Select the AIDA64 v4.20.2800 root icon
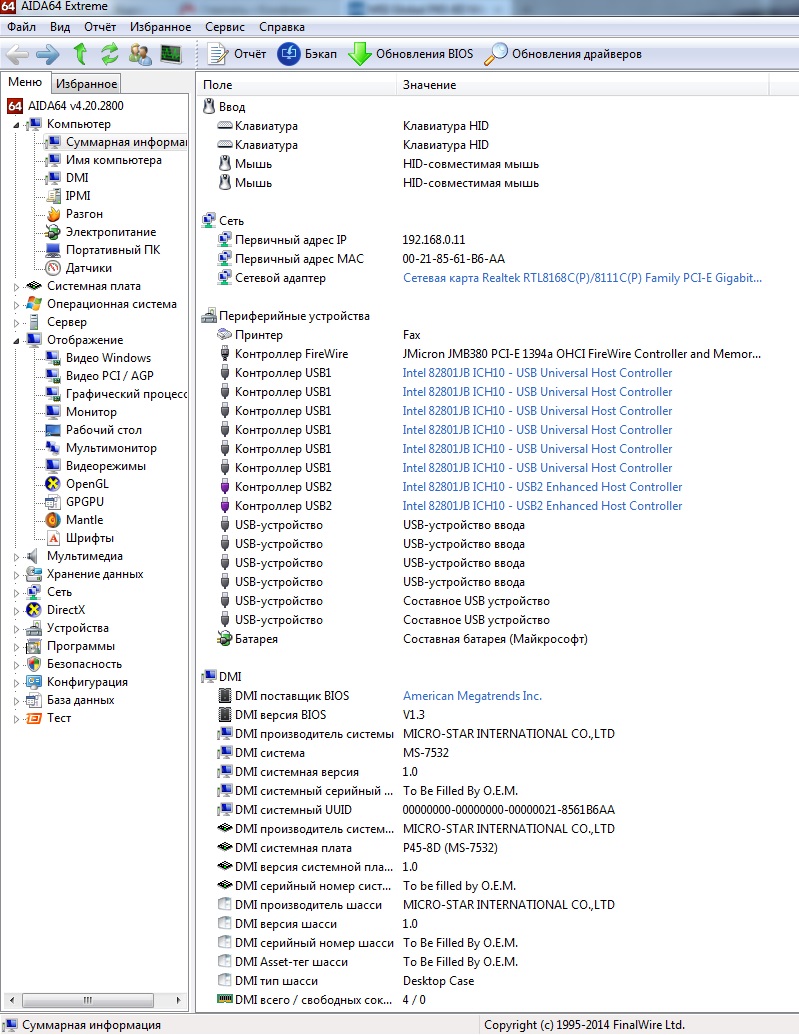The height and width of the screenshot is (1035, 799). [x=15, y=106]
